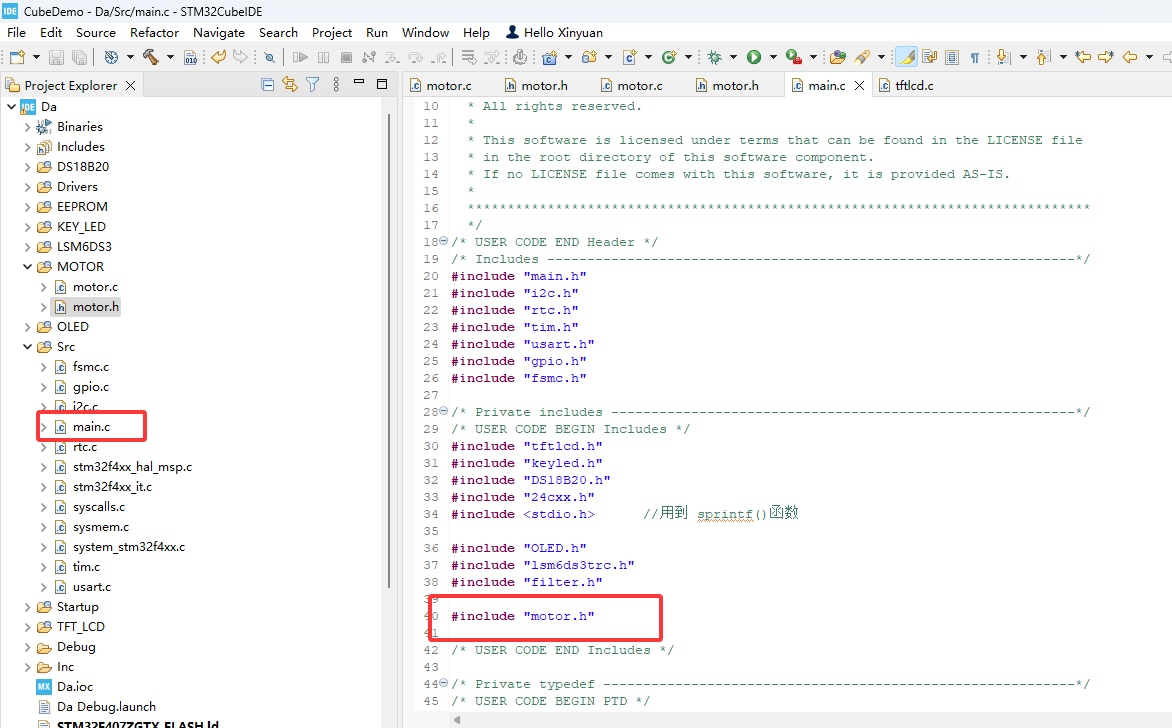Fold the Private typedef block at line 44
This screenshot has height=728, width=1172.
[443, 683]
